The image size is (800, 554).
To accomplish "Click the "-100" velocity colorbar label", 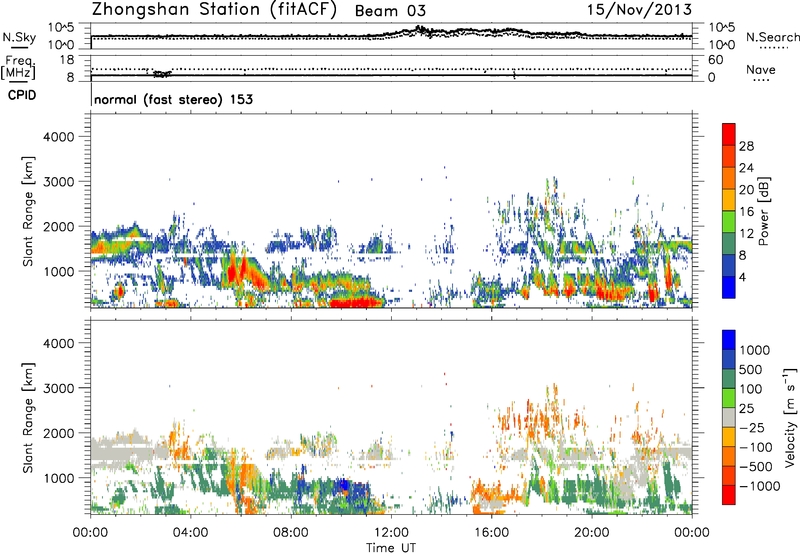I will [x=756, y=447].
